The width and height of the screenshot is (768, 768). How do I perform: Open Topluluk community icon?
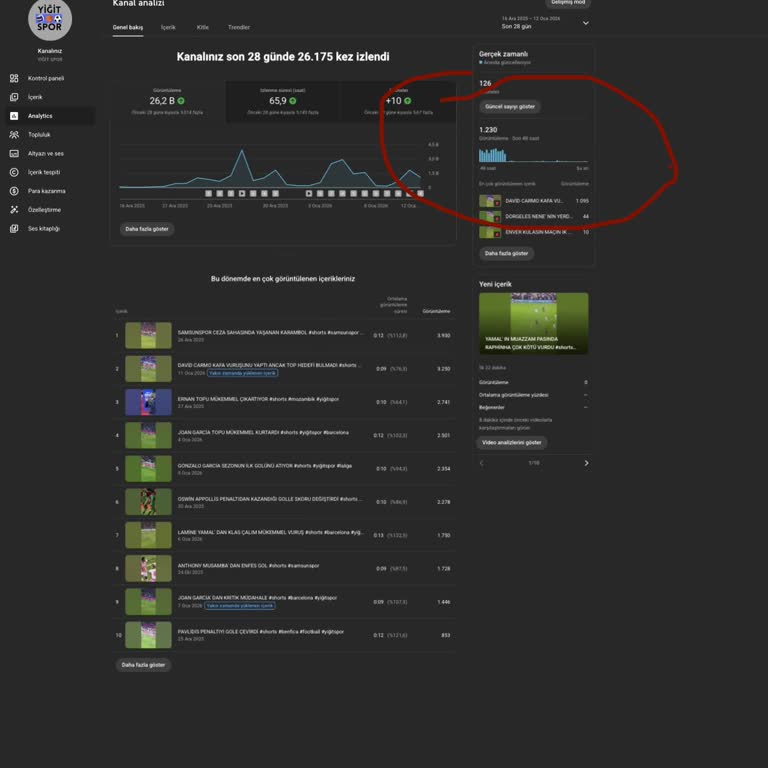coord(14,135)
